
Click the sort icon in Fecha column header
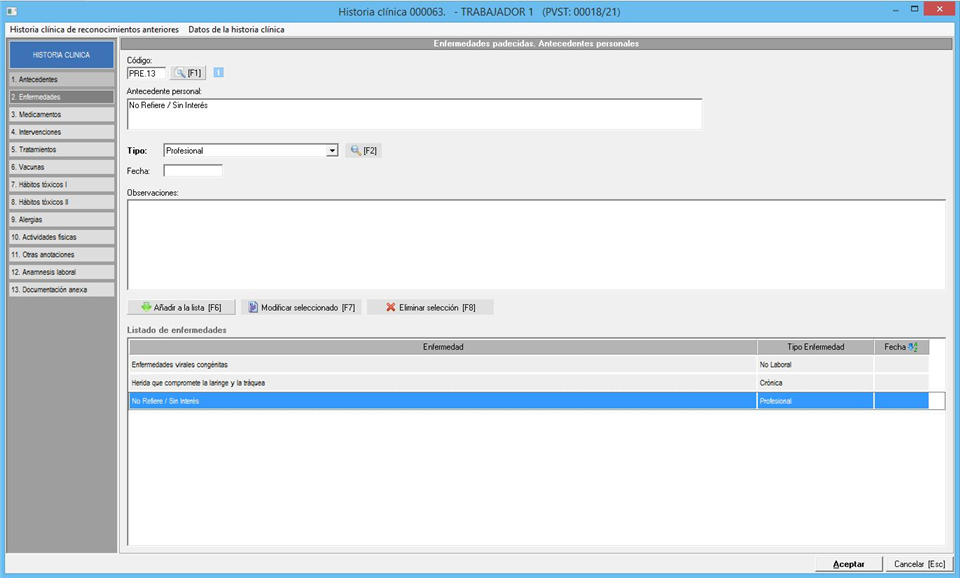click(x=914, y=347)
